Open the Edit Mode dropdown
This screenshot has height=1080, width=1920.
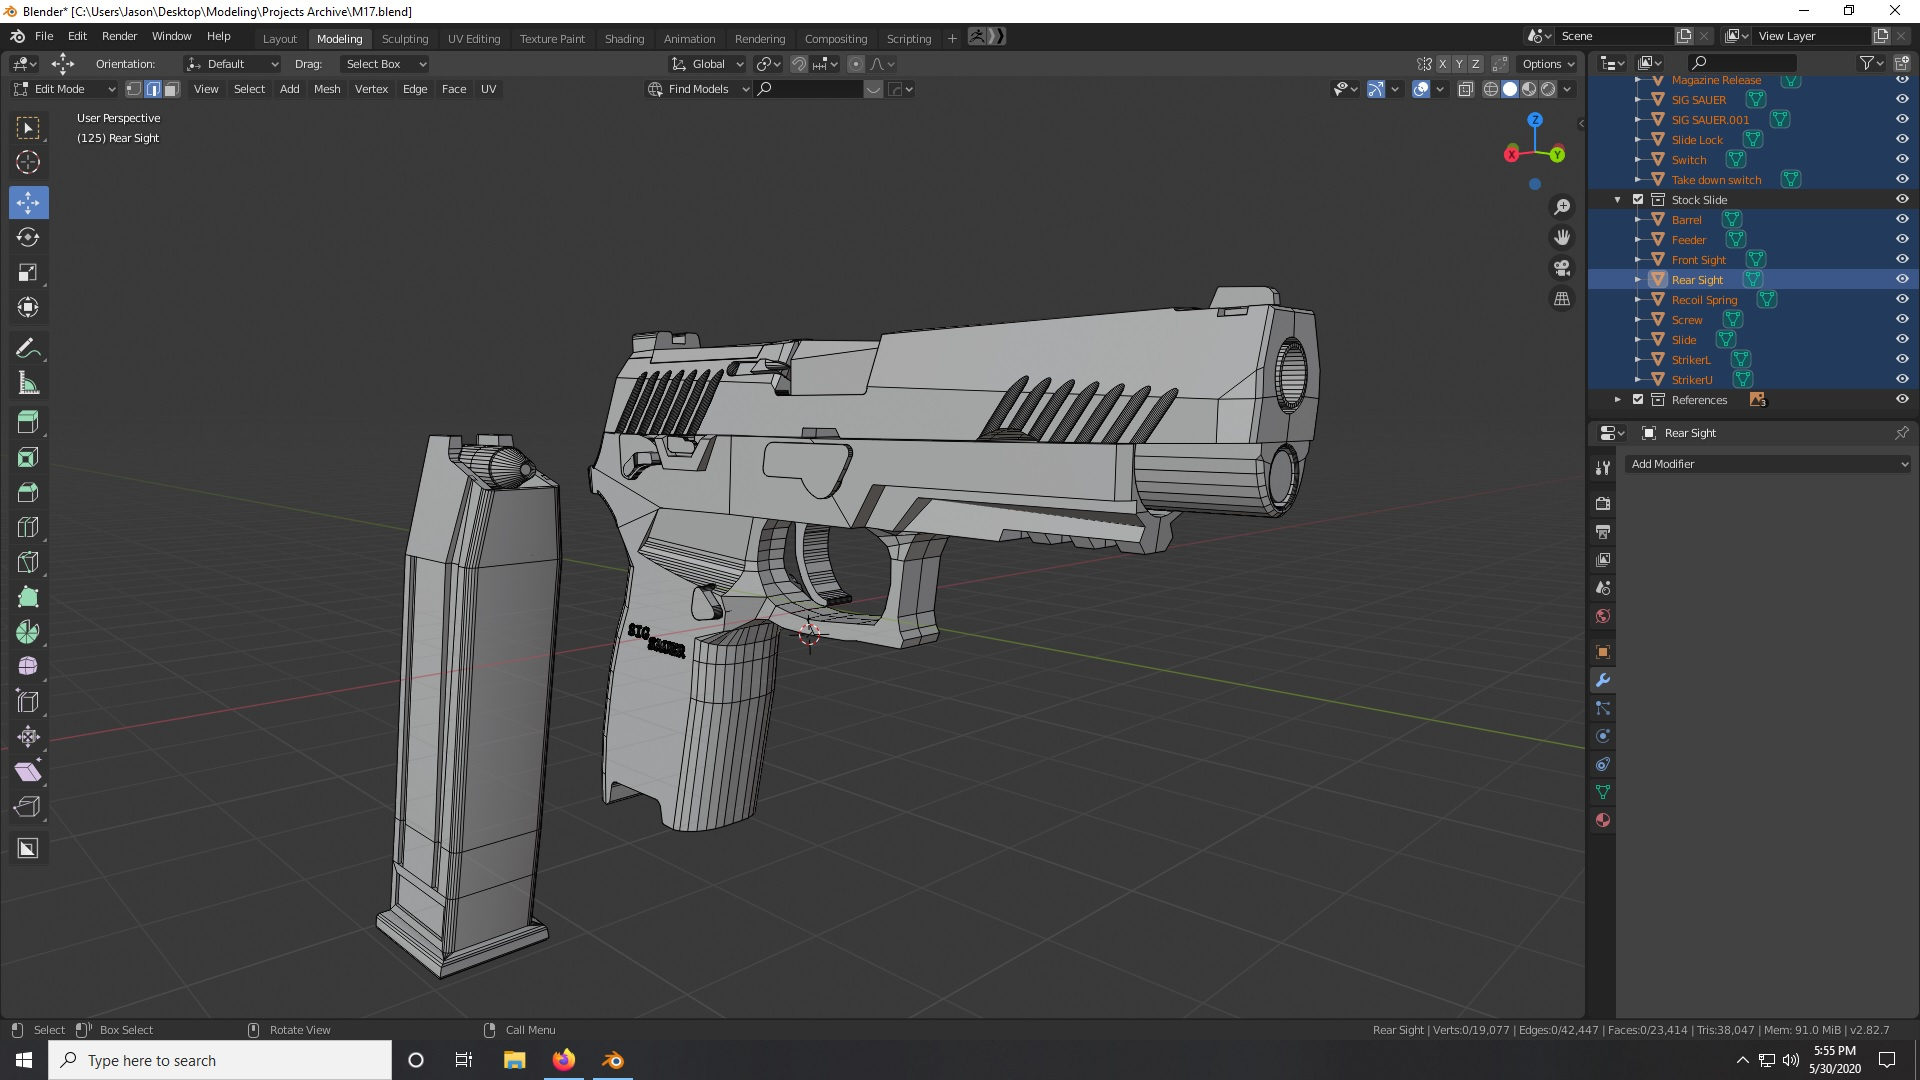[x=64, y=89]
